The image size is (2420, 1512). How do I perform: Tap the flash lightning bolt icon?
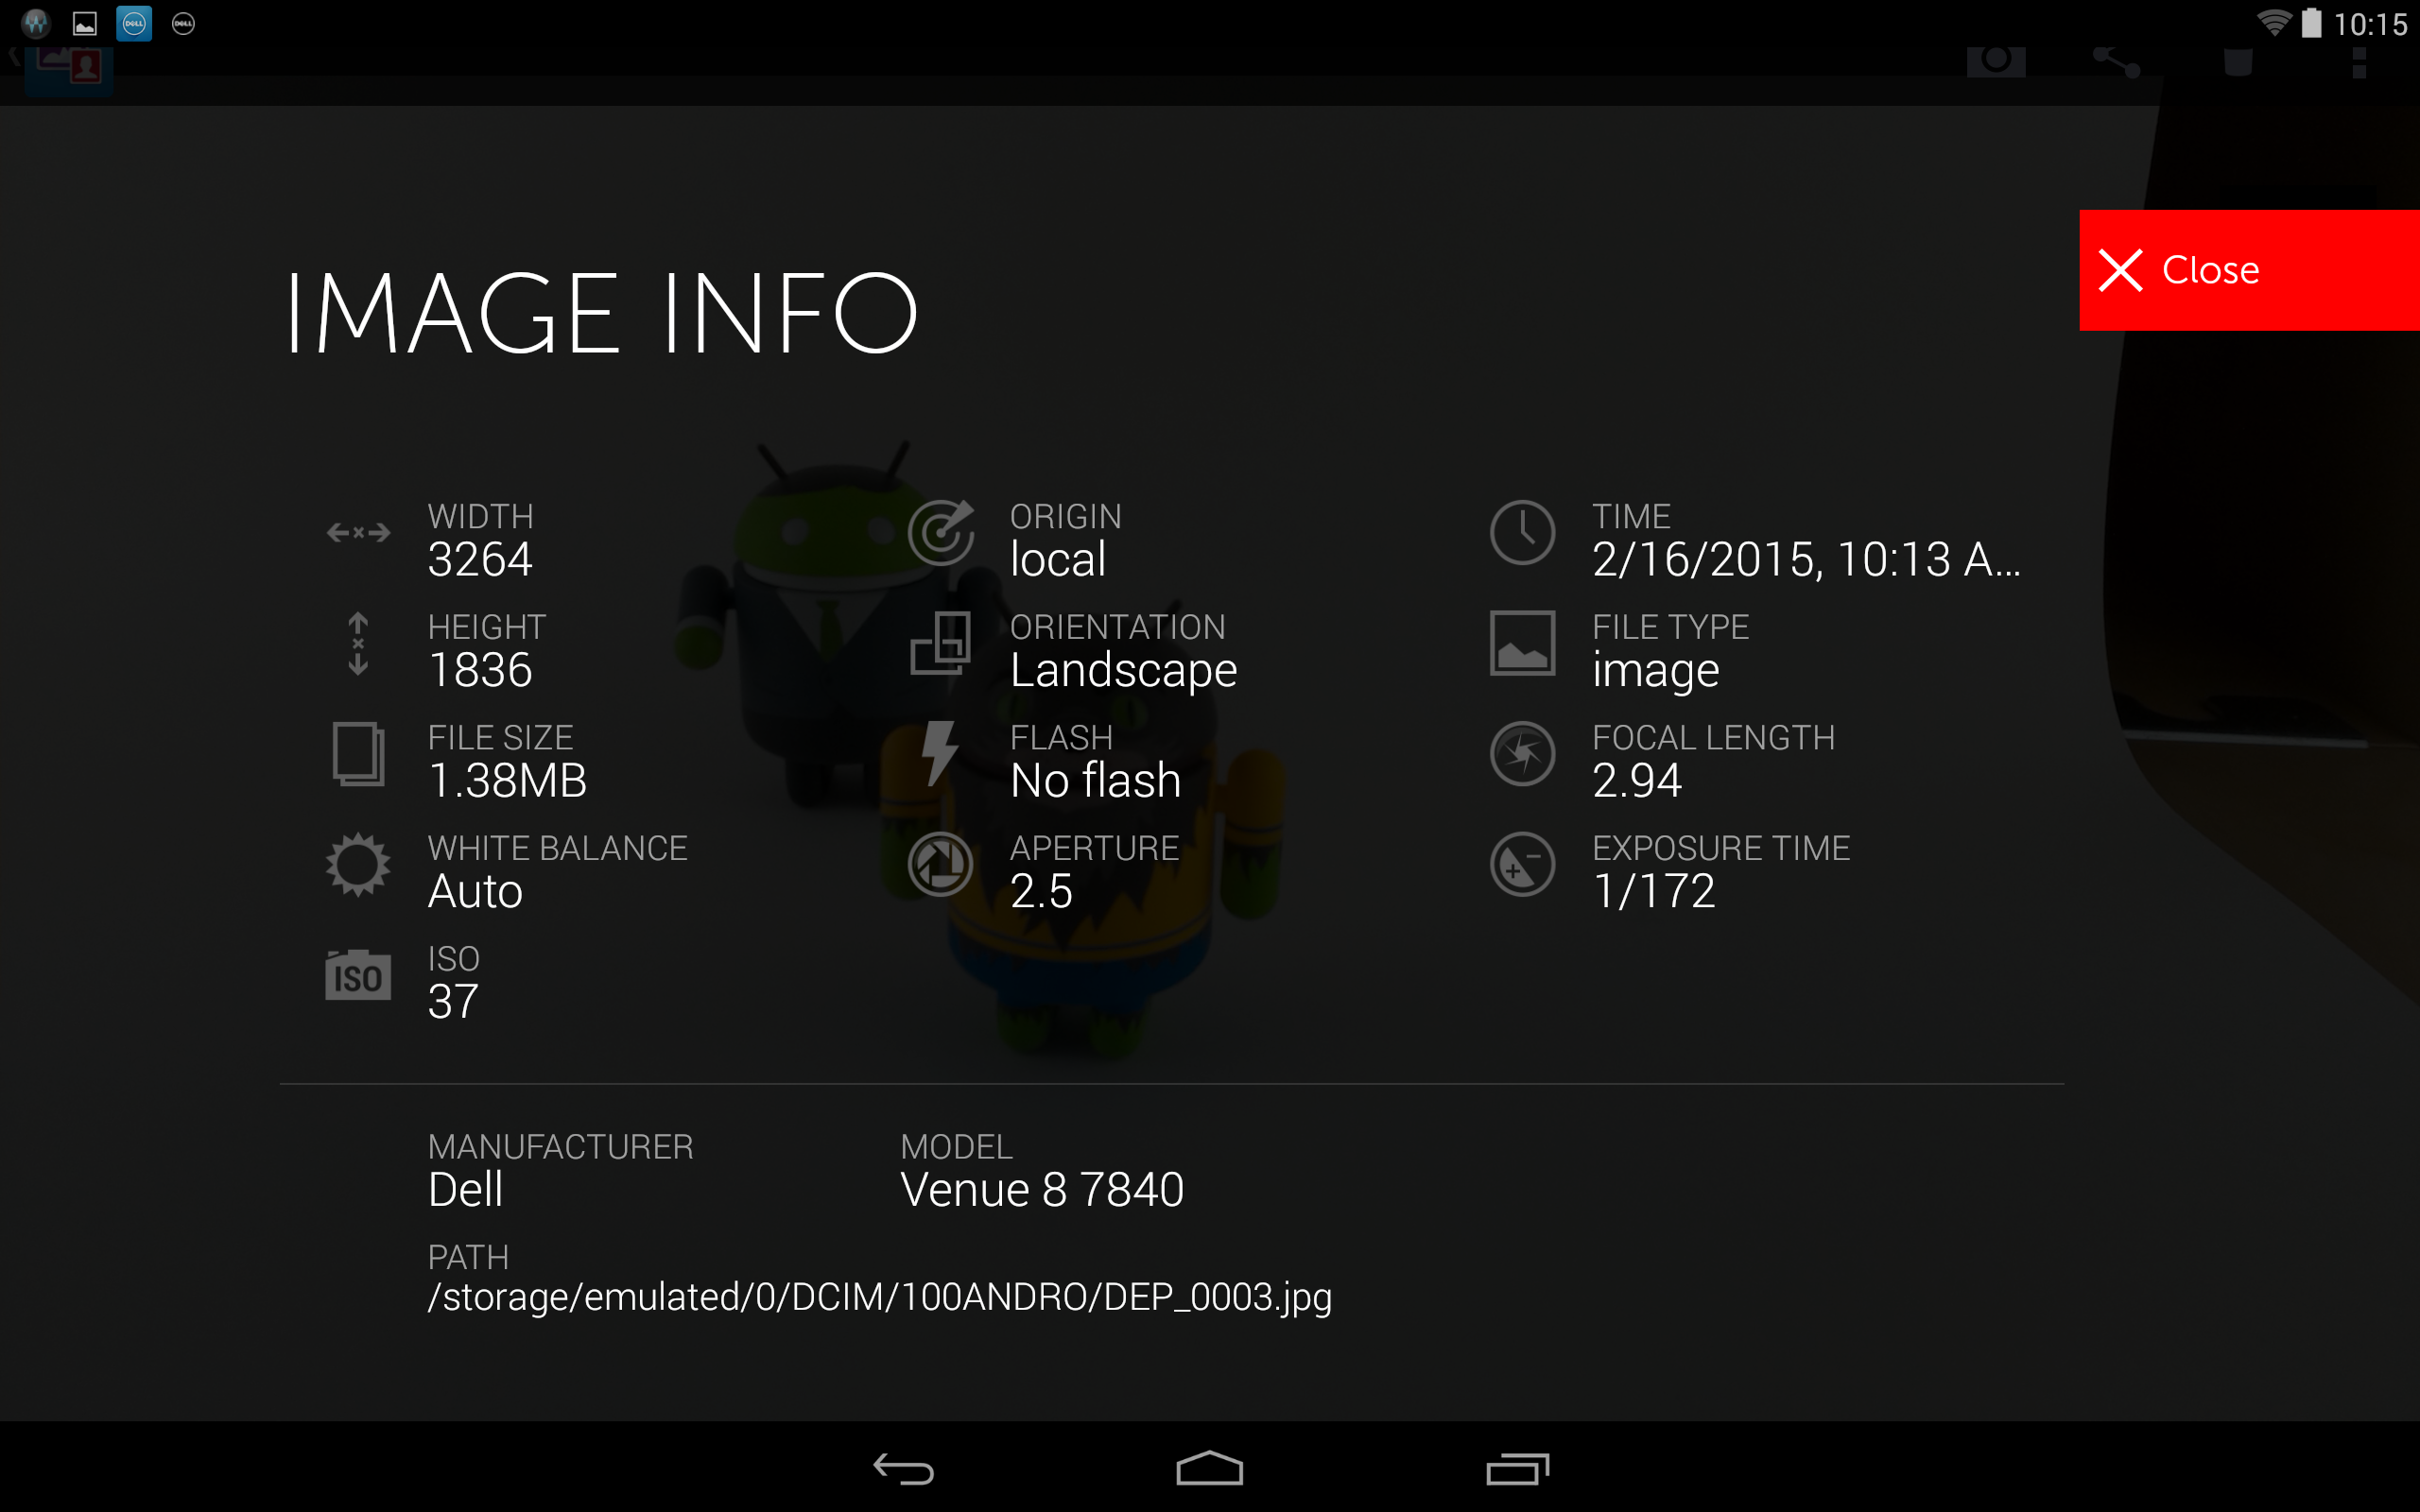coord(939,753)
